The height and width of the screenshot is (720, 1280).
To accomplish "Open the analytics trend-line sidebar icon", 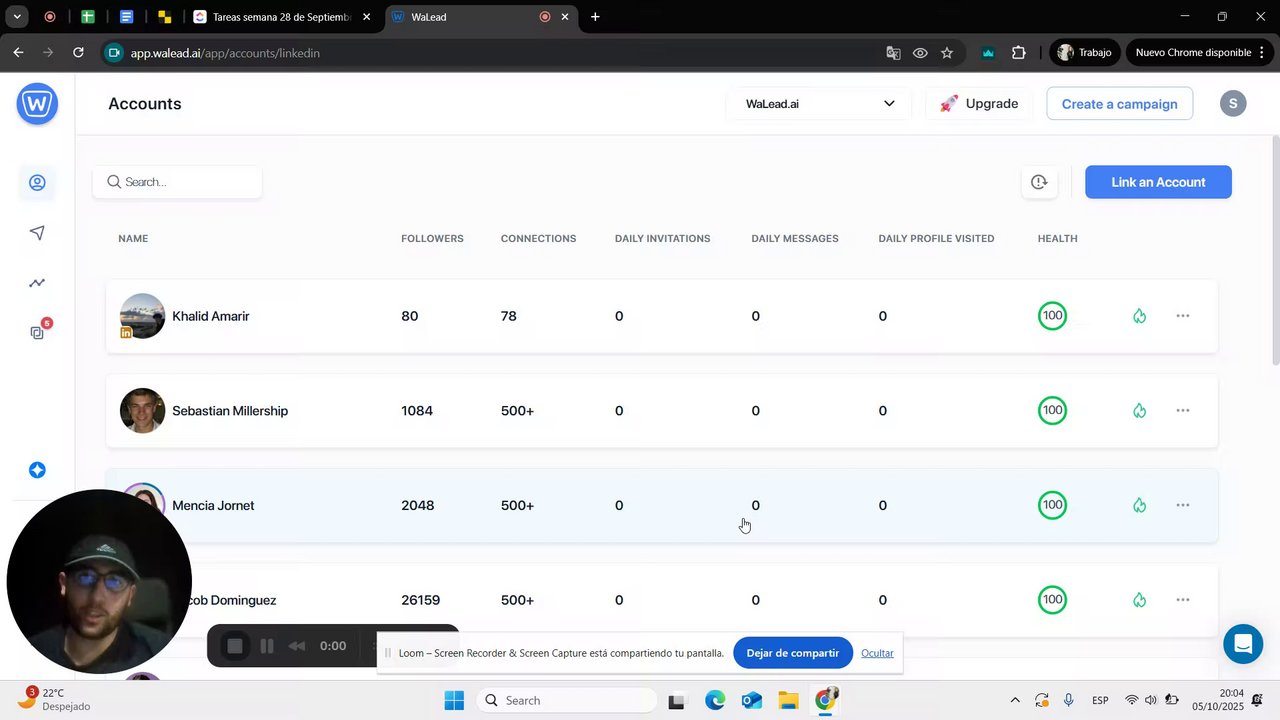I will (x=37, y=283).
